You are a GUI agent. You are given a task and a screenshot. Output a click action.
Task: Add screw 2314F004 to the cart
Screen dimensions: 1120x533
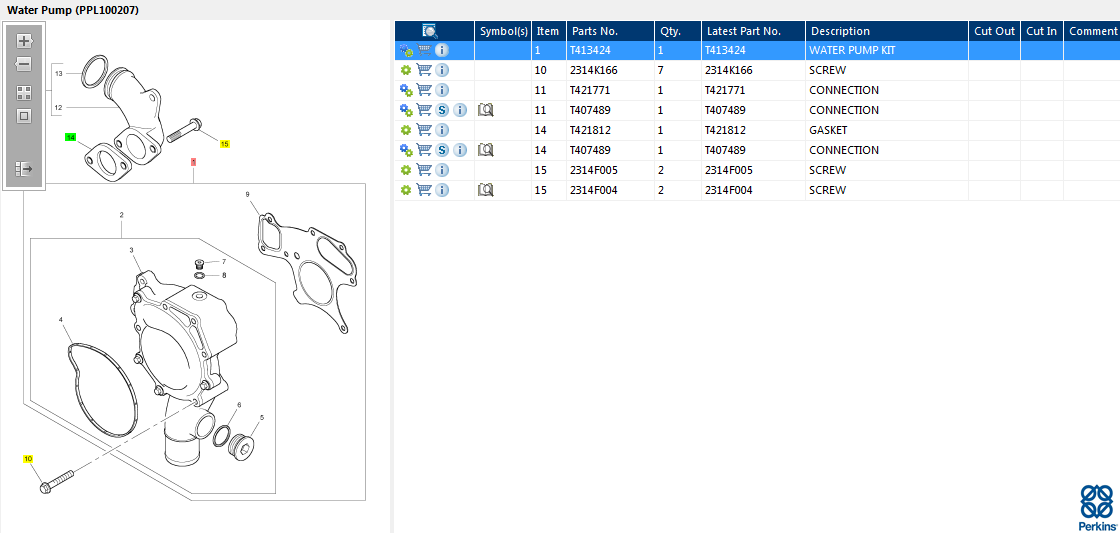(x=424, y=190)
